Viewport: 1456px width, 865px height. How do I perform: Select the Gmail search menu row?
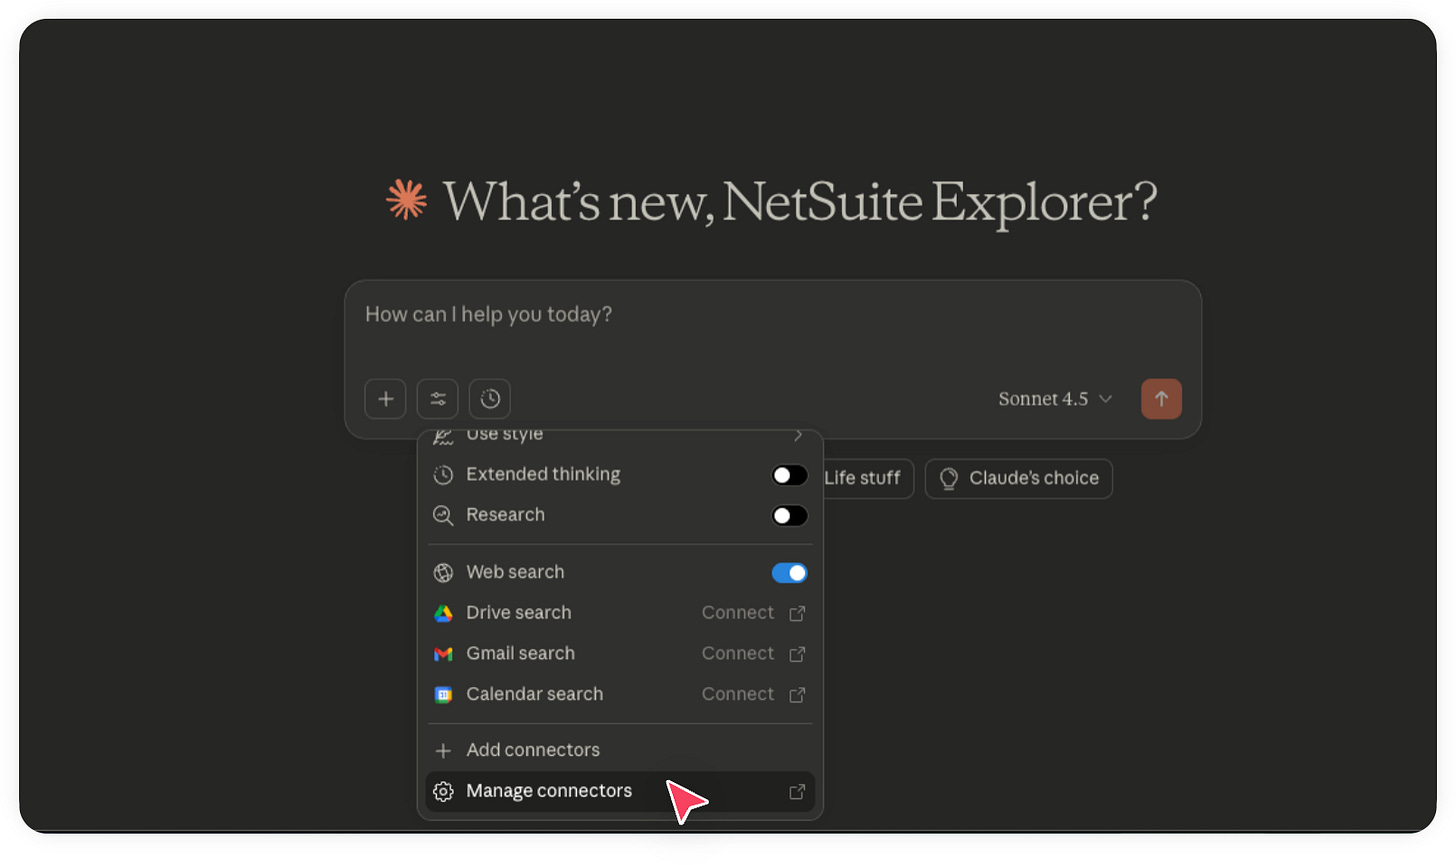620,654
